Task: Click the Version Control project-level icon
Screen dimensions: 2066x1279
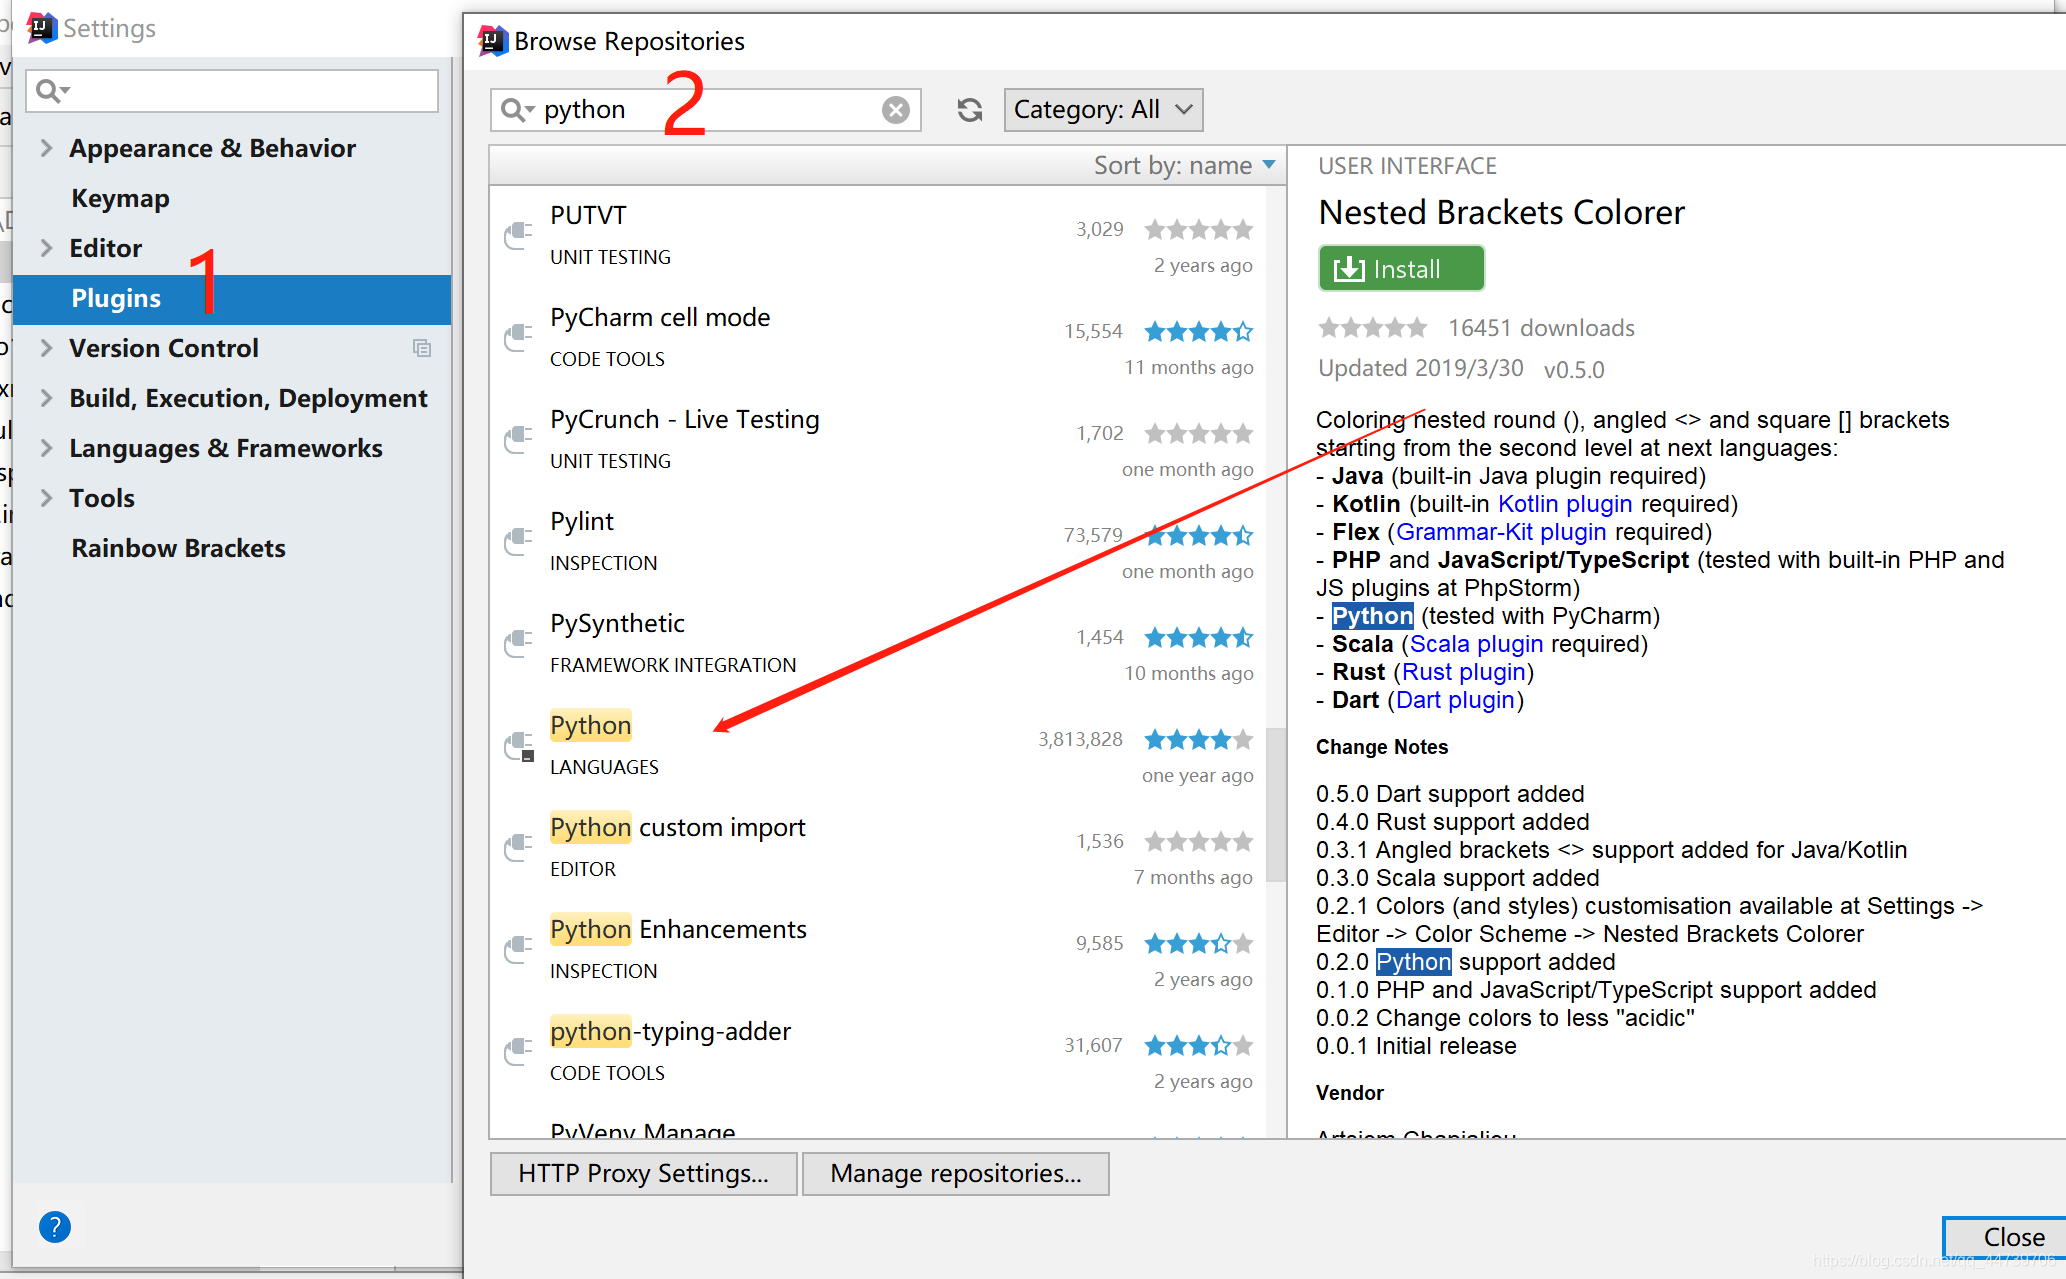Action: [422, 348]
